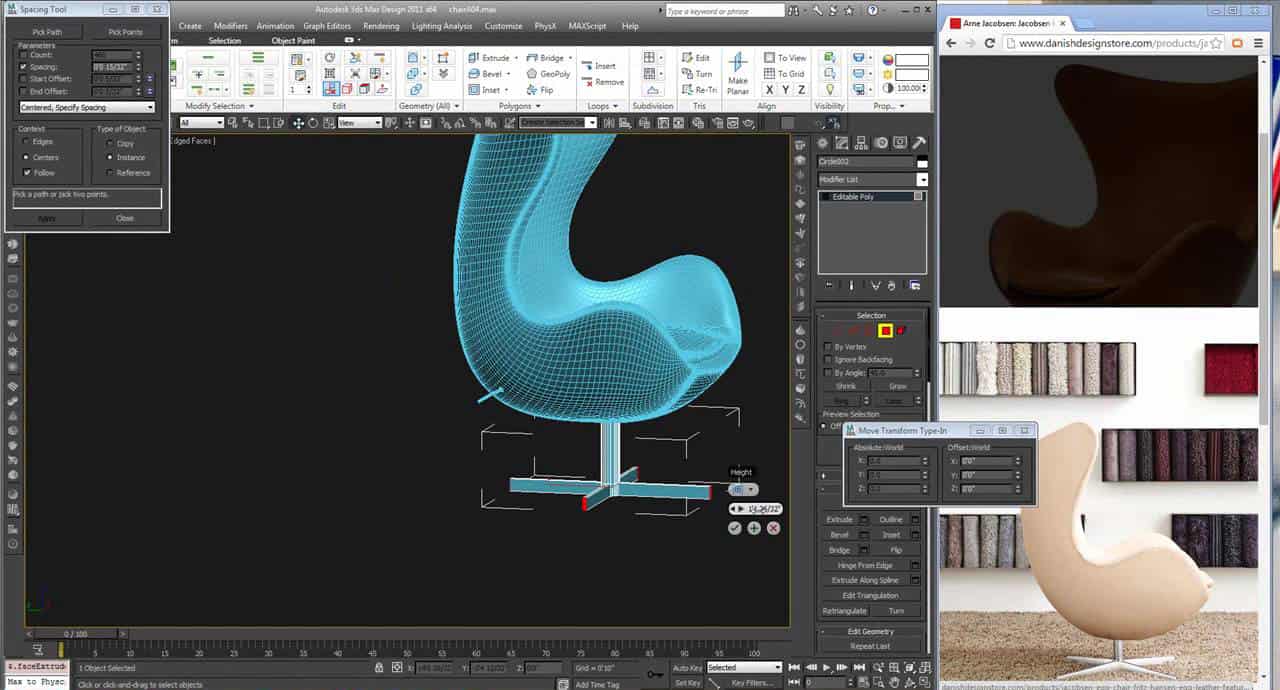Click the object color swatch beside the name field
1280x690 pixels.
[x=923, y=161]
